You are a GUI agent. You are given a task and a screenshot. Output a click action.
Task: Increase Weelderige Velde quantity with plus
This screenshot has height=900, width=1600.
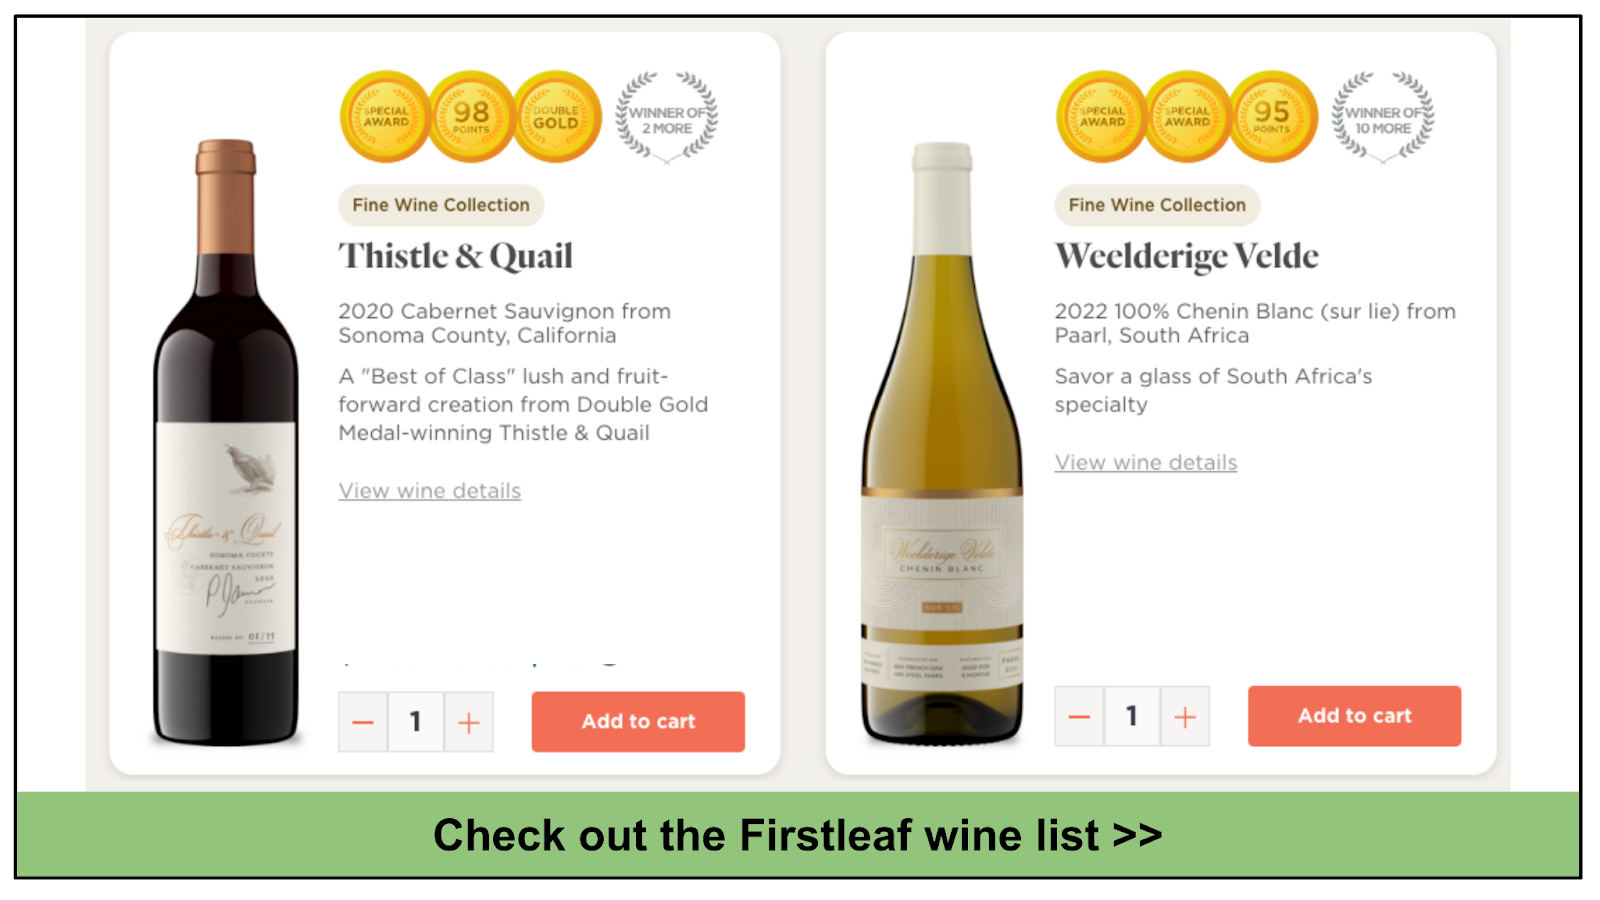click(x=1185, y=716)
